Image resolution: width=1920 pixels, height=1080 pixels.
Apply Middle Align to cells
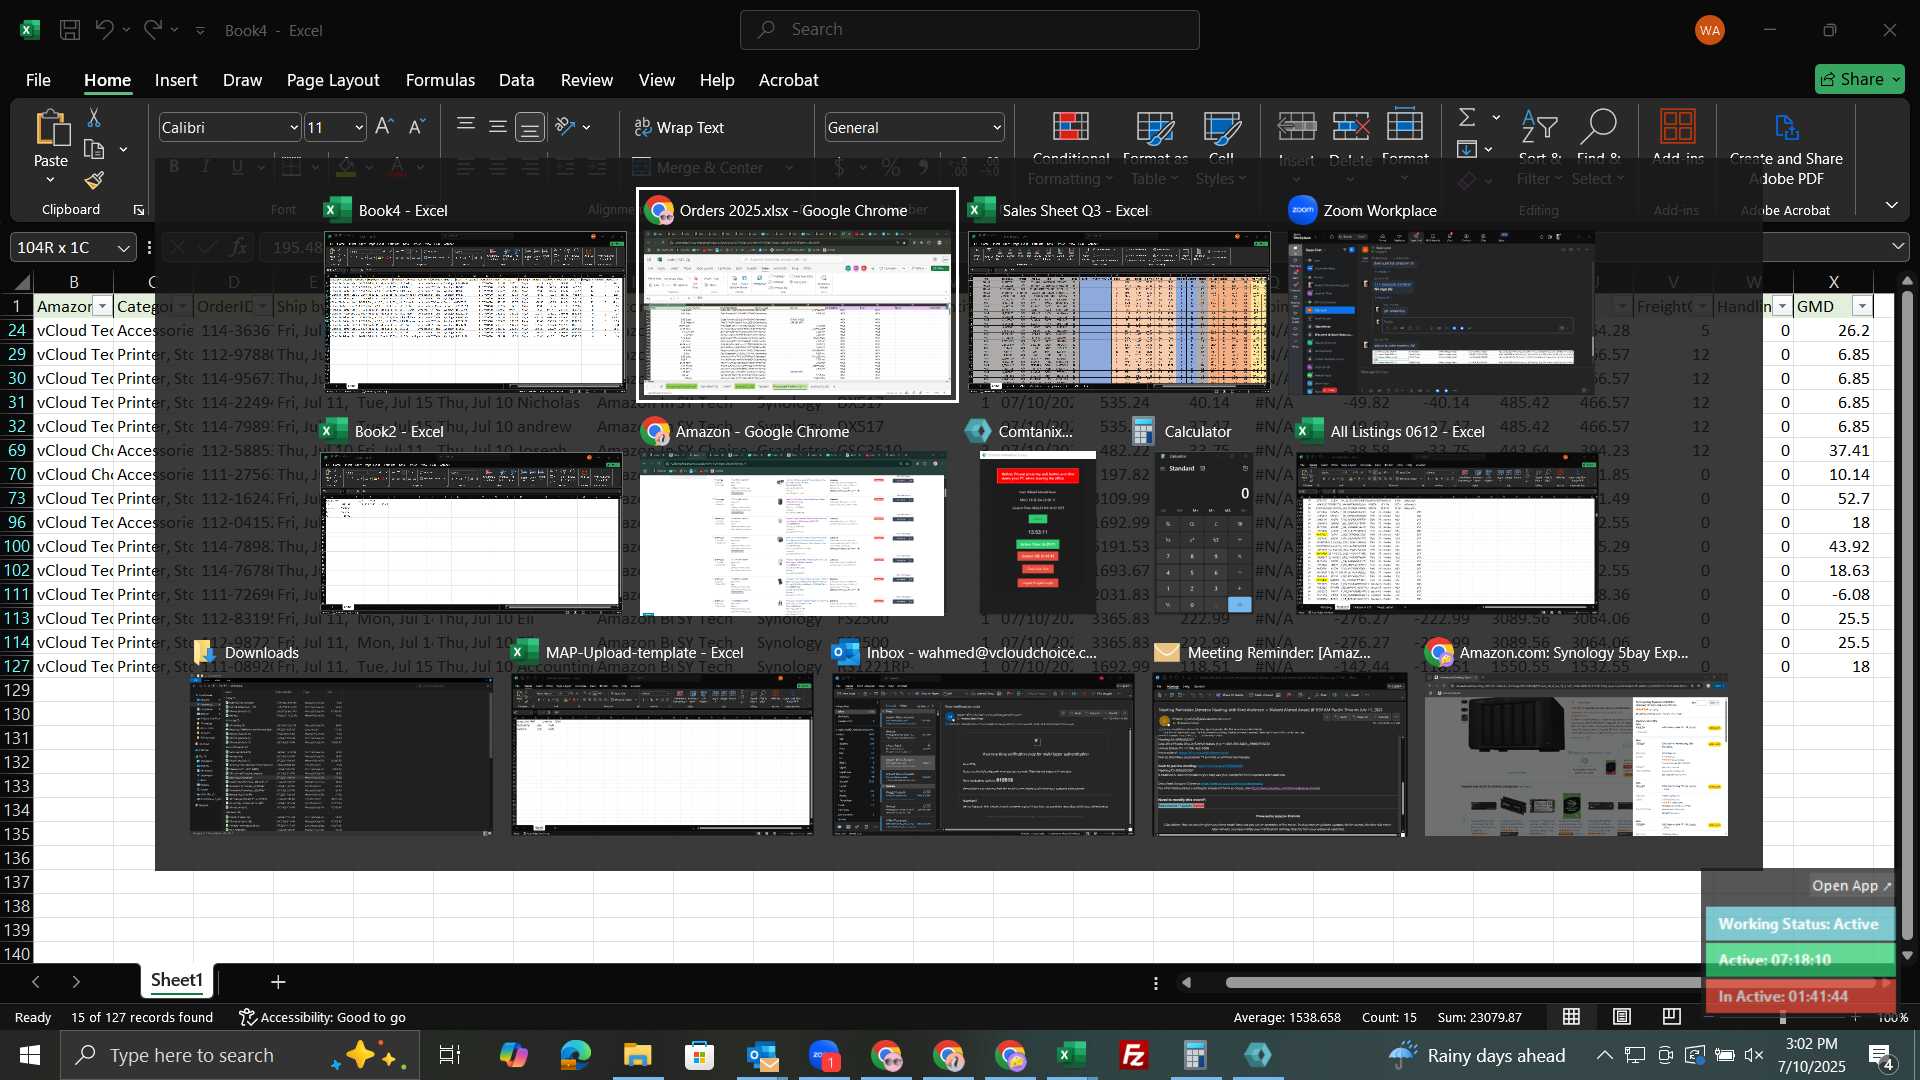498,127
